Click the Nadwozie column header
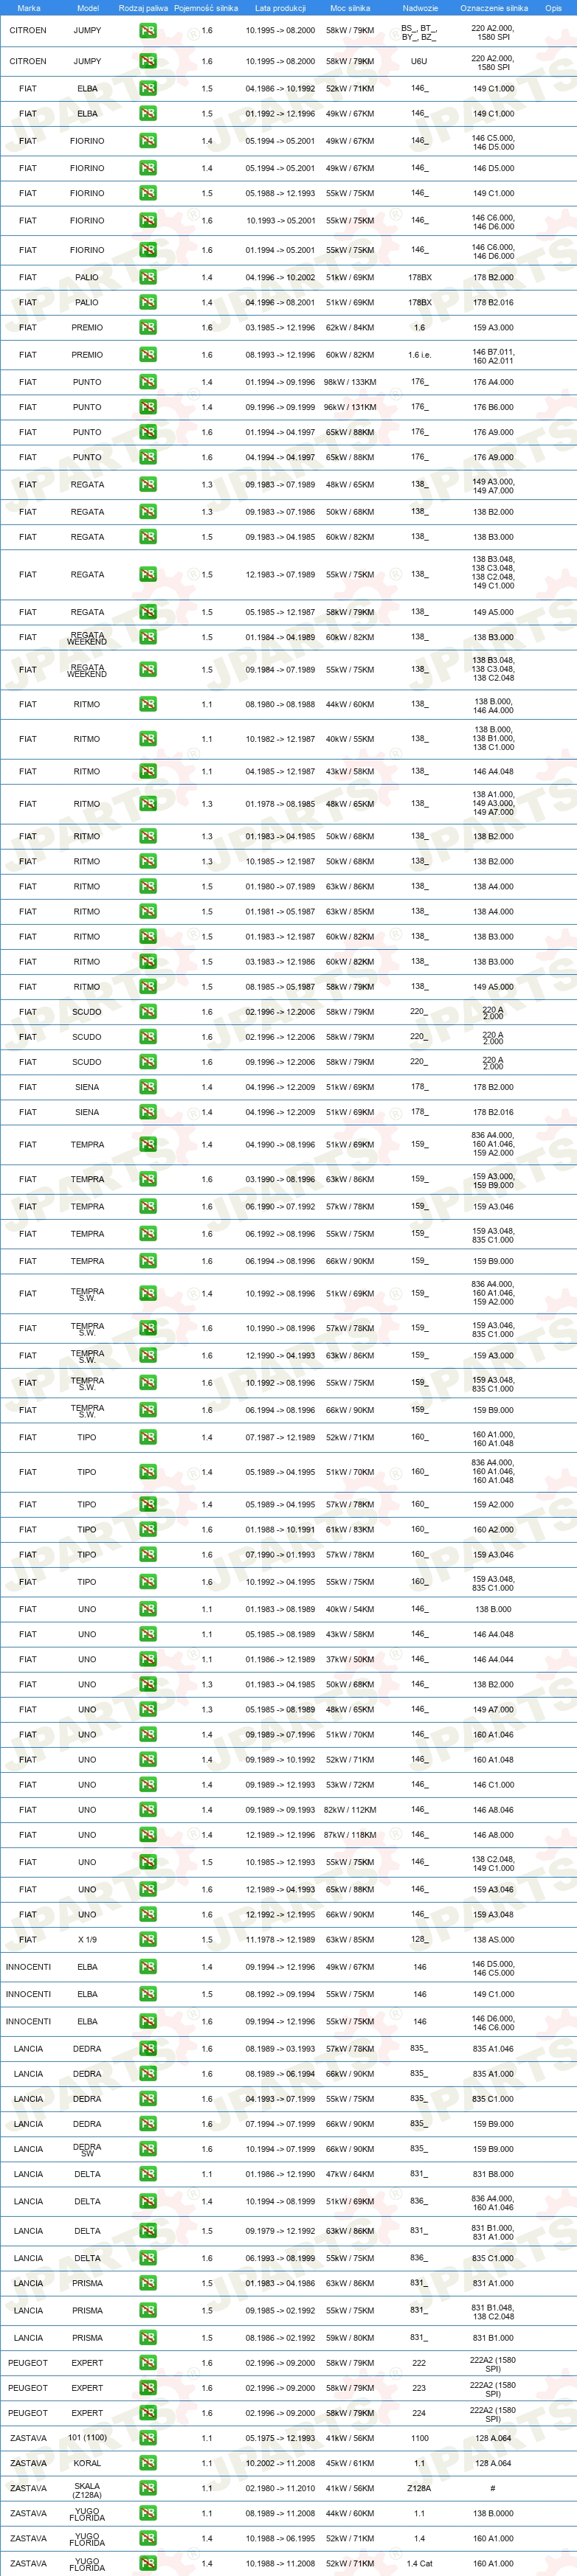The width and height of the screenshot is (577, 2576). 420,8
